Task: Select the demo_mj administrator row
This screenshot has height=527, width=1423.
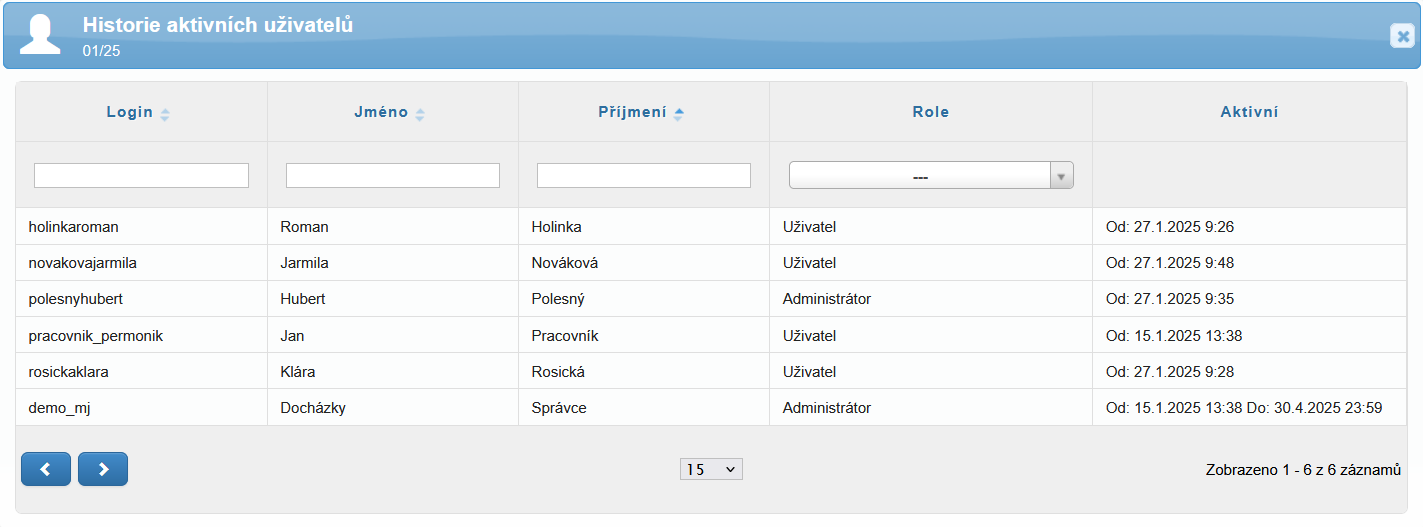Action: point(61,408)
